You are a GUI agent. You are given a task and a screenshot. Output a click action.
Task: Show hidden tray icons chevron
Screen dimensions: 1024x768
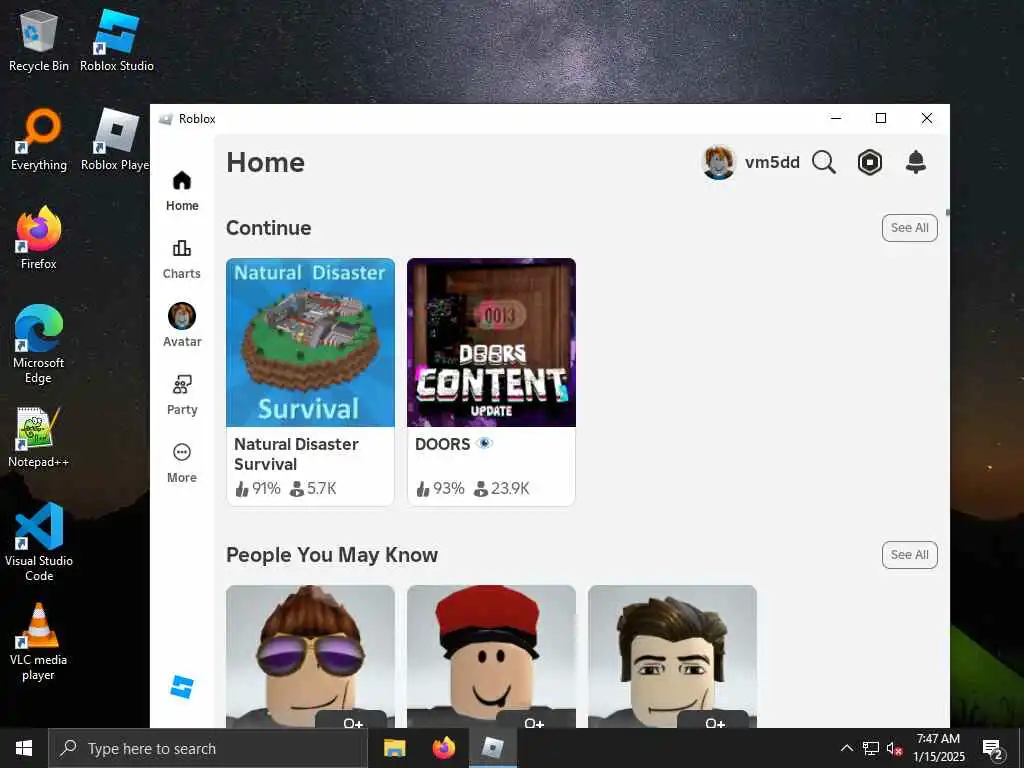pos(846,748)
